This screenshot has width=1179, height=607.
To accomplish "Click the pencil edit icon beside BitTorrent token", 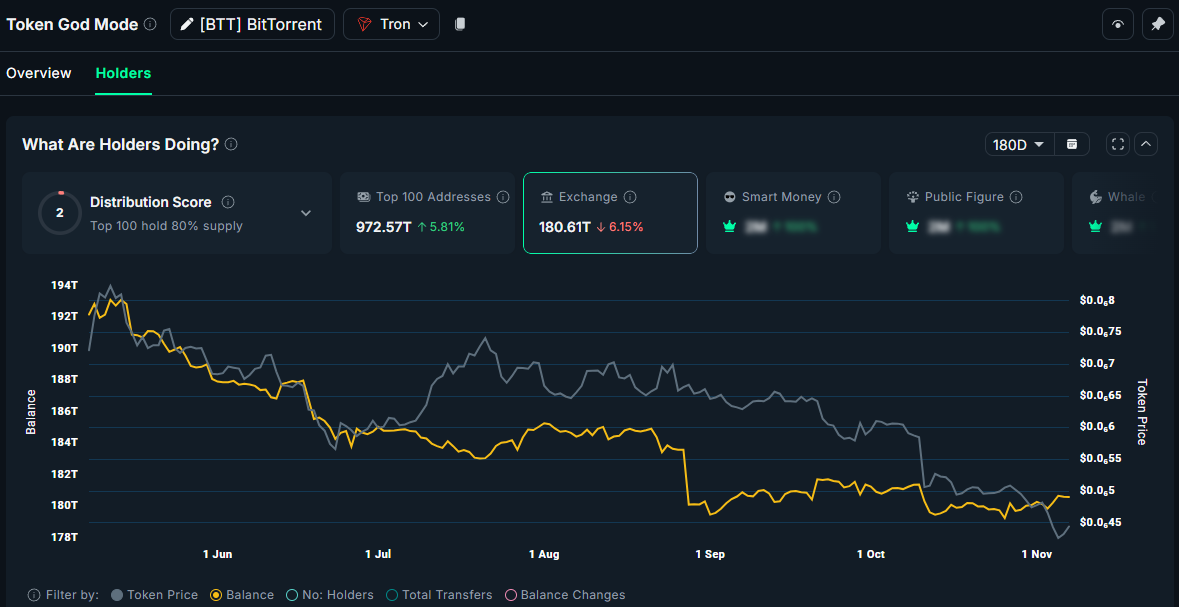I will point(187,23).
